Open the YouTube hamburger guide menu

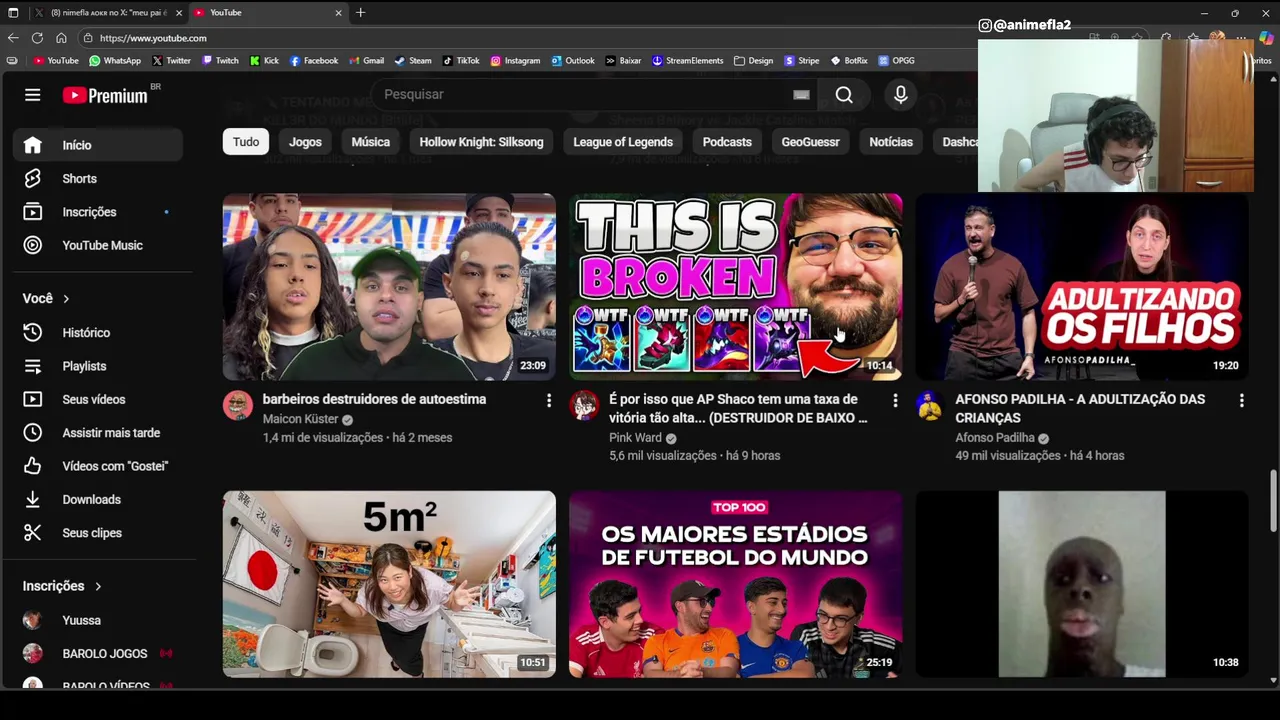click(x=32, y=95)
